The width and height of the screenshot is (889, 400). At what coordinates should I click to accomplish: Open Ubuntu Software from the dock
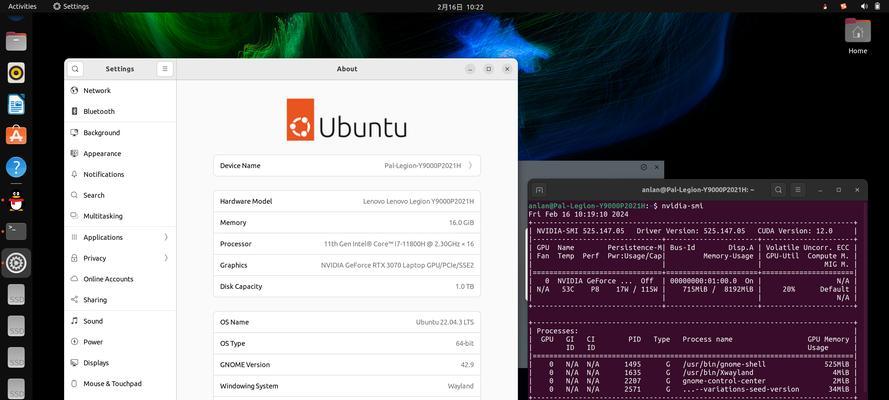point(16,135)
